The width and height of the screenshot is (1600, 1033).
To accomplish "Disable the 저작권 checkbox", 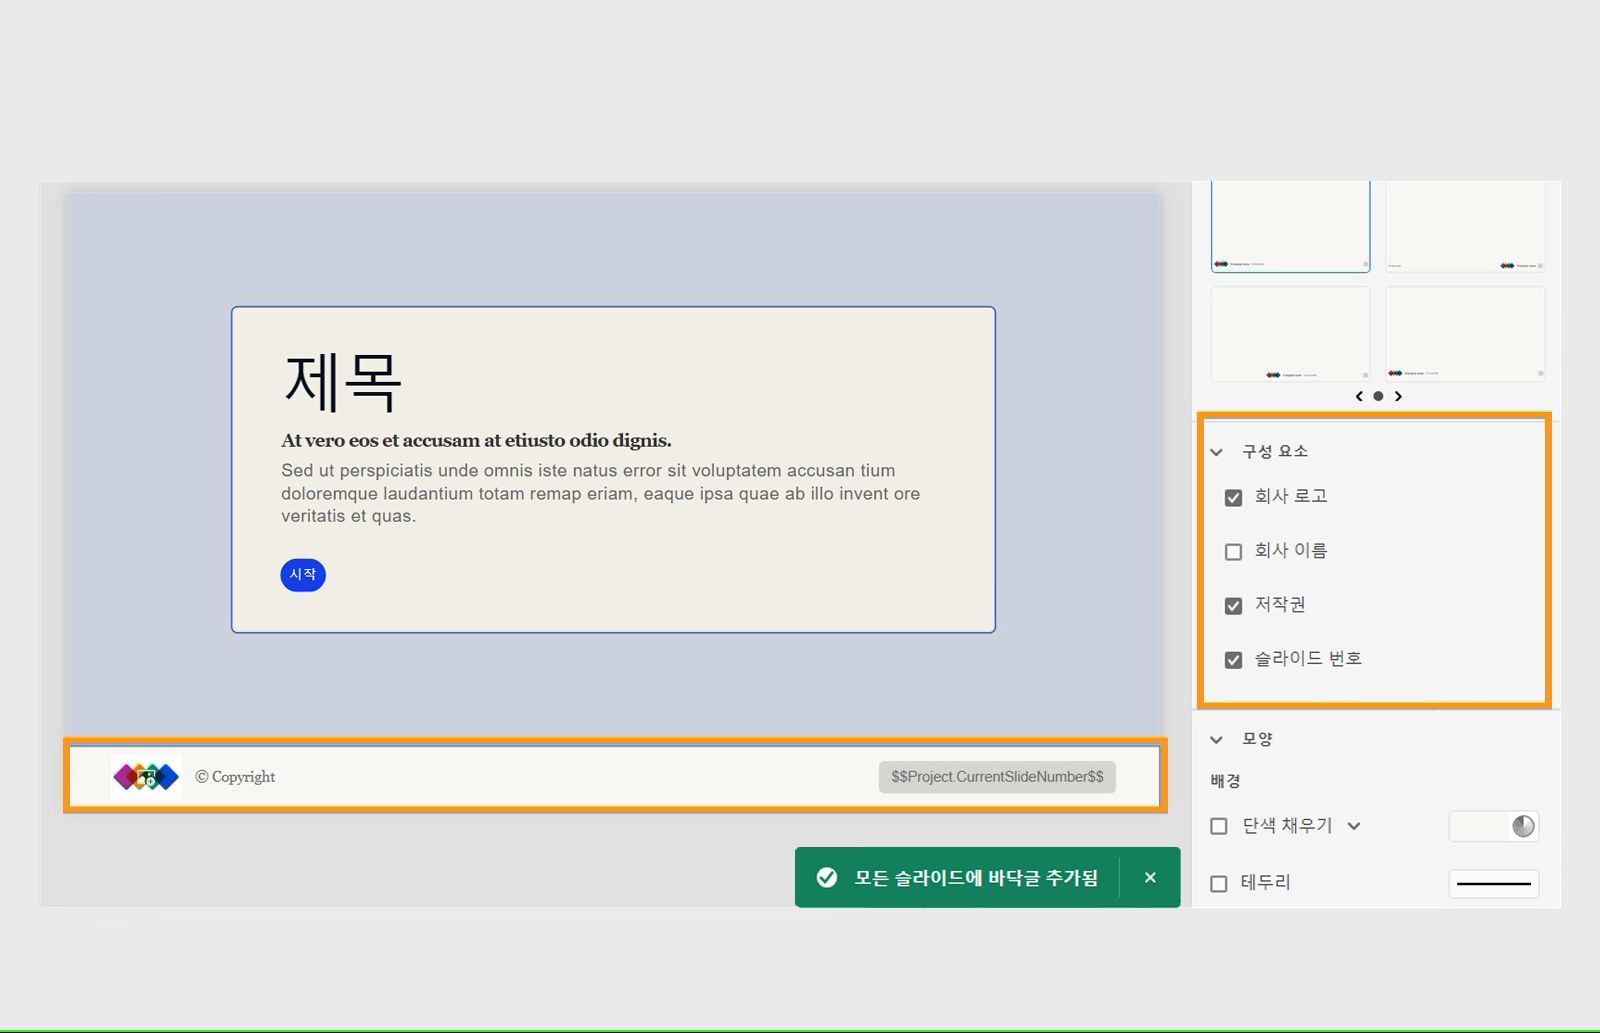I will click(x=1233, y=605).
